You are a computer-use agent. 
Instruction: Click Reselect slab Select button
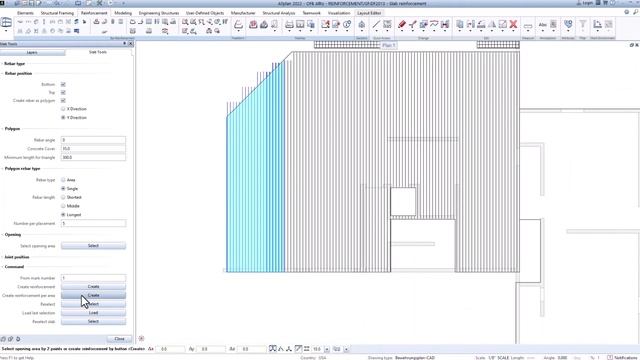93,322
